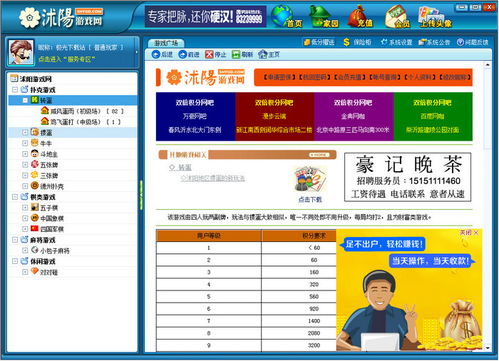Viewport: 499px width, 361px height.
Task: Collapse the 棋类游戏 category
Action: click(15, 197)
